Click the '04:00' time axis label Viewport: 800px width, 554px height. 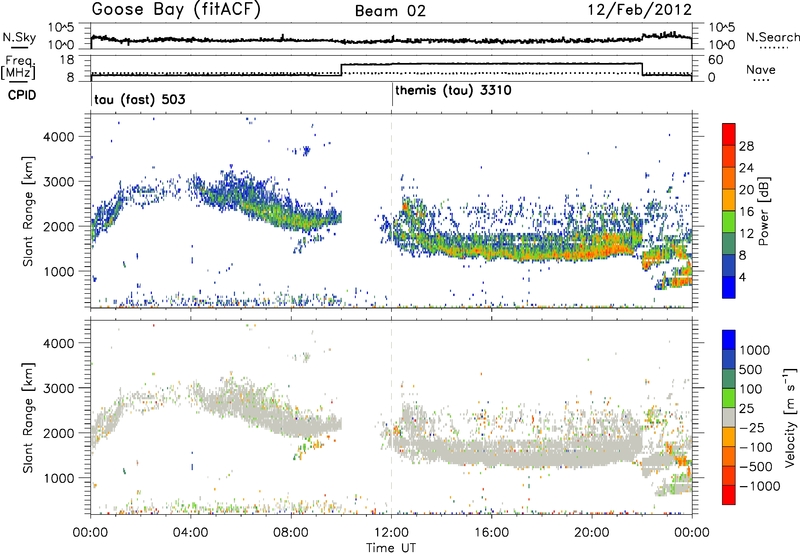pos(191,533)
